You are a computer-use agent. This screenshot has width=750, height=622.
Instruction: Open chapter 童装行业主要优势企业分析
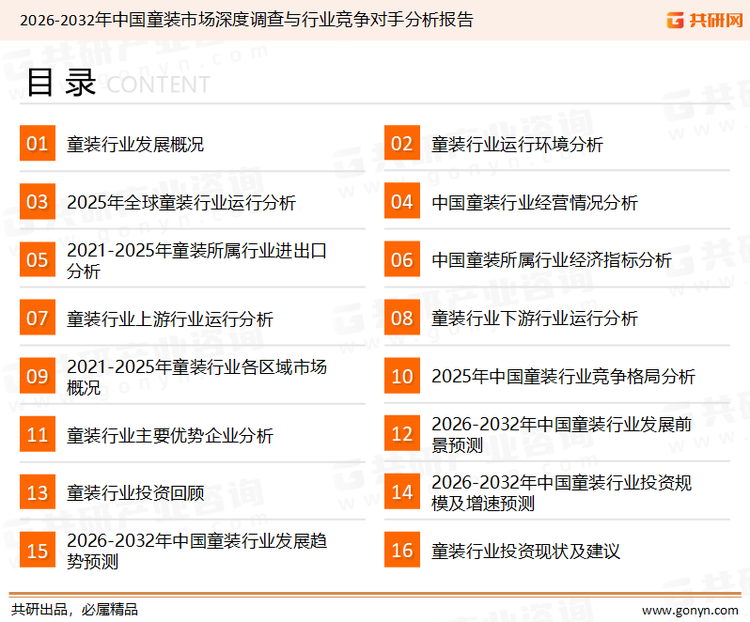click(170, 435)
